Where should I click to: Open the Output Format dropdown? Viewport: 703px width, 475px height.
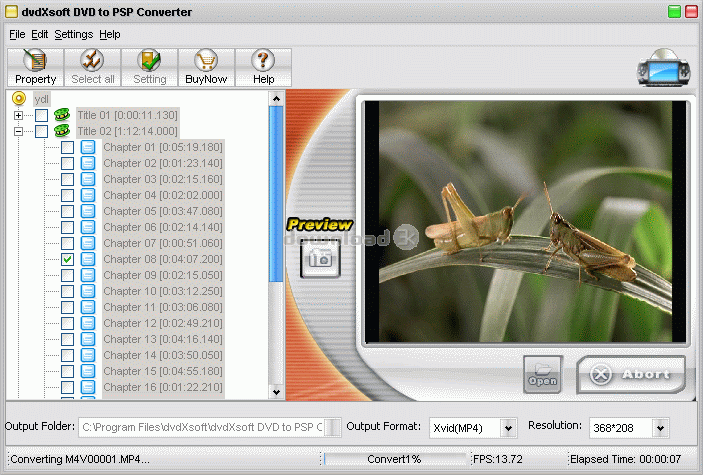[508, 428]
